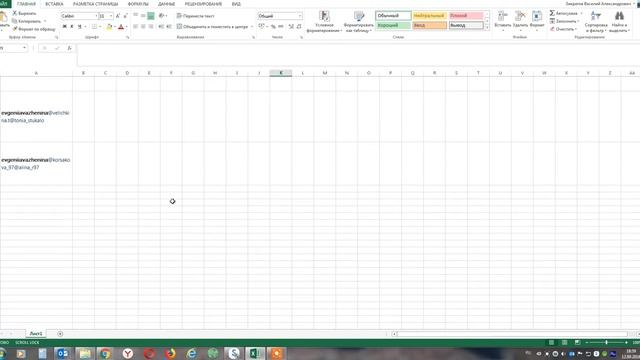Open the ФОРМУЛЫ tab
640x360 pixels.
pos(138,4)
